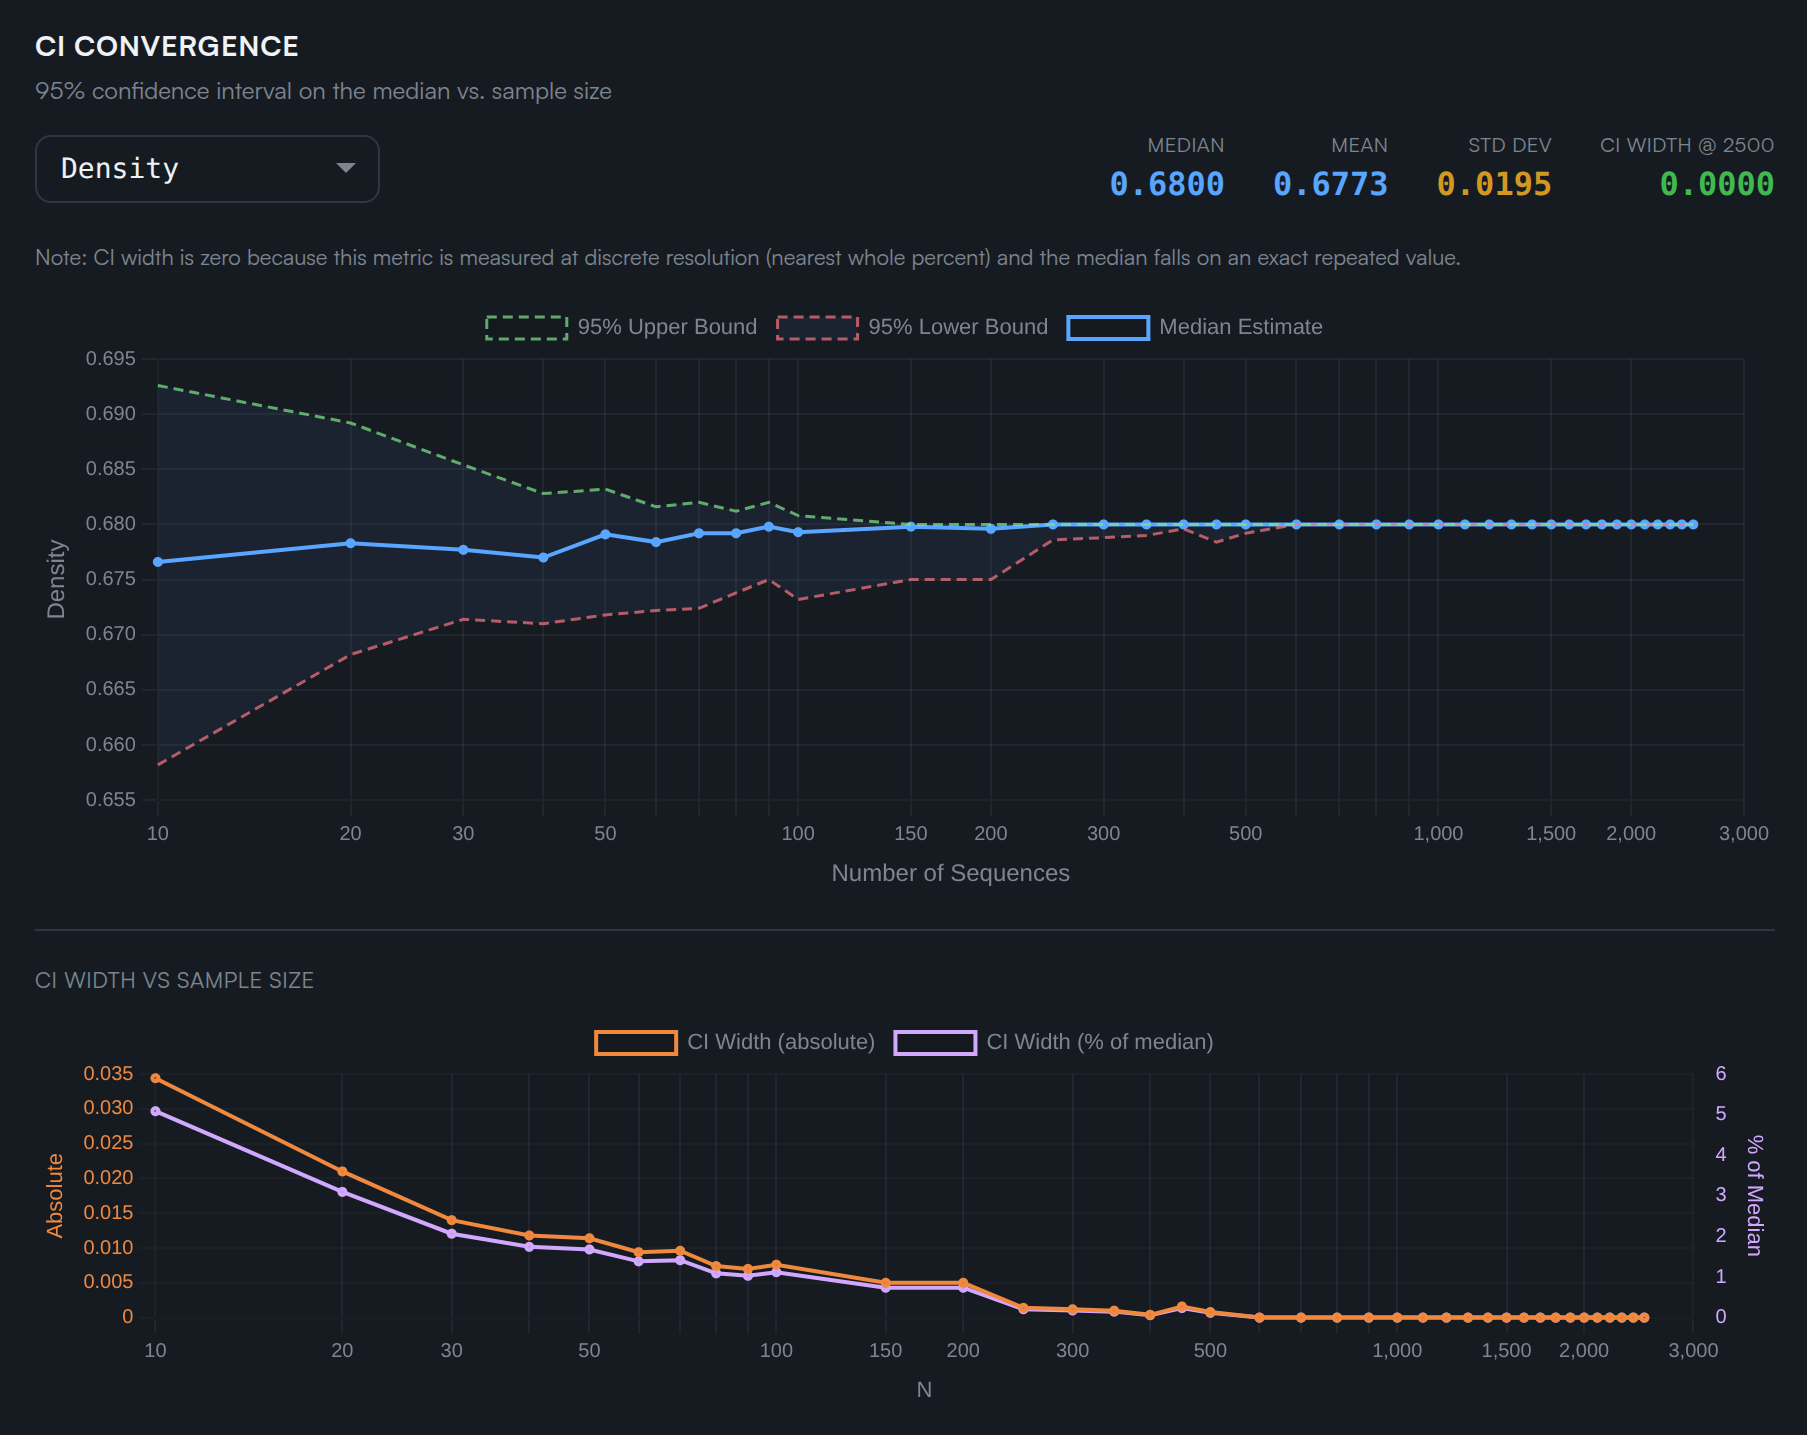Click the dropdown arrow beside Density
Viewport: 1807px width, 1435px height.
(346, 168)
